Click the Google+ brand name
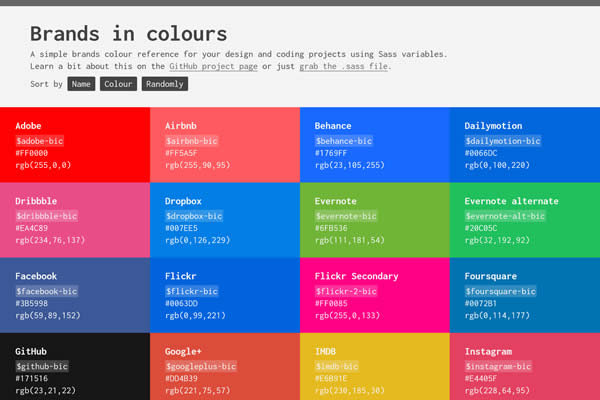This screenshot has width=600, height=400. [183, 351]
